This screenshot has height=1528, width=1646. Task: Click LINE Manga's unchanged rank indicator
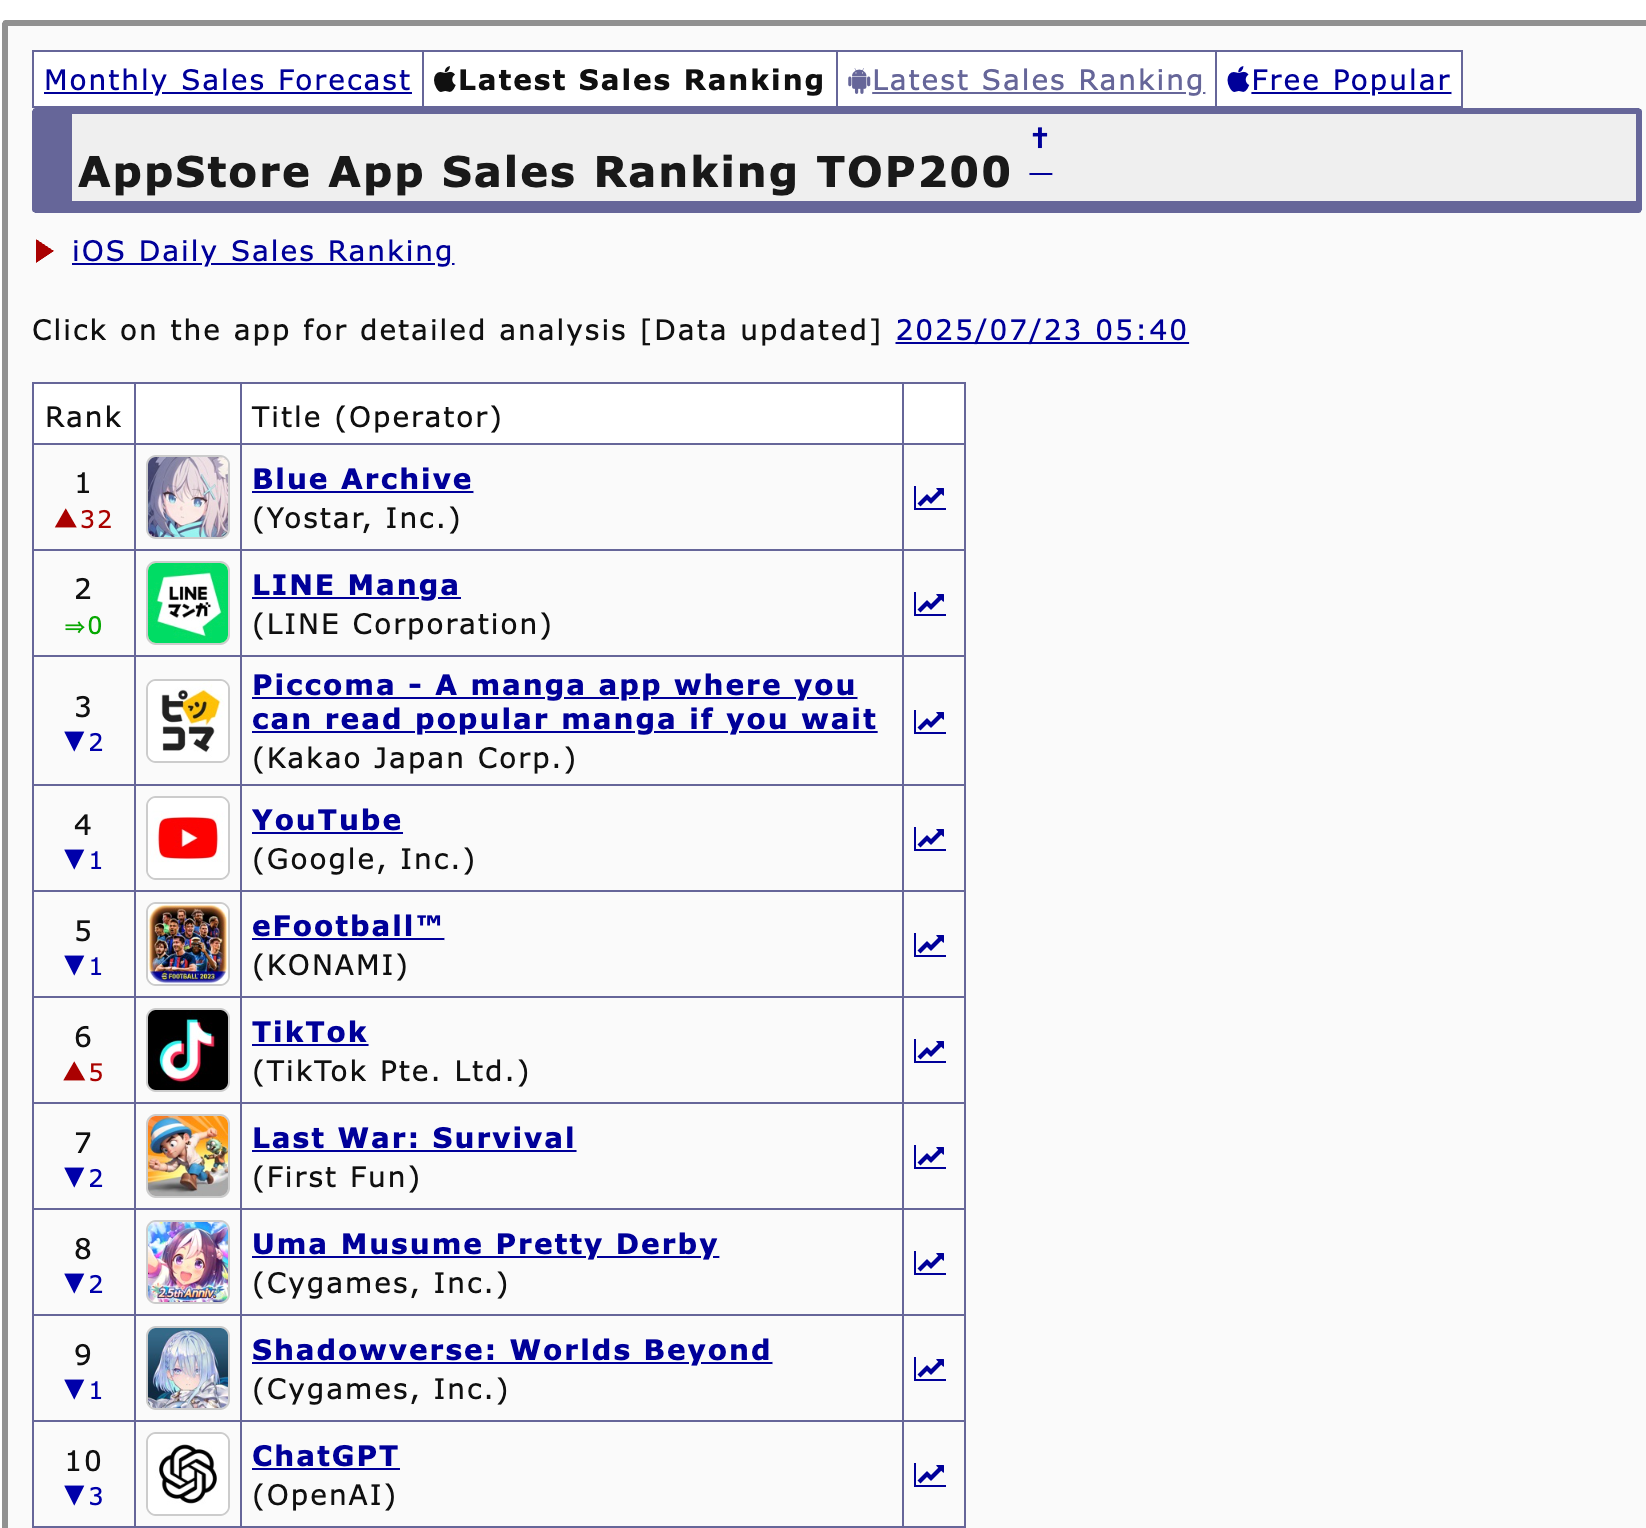pos(84,626)
